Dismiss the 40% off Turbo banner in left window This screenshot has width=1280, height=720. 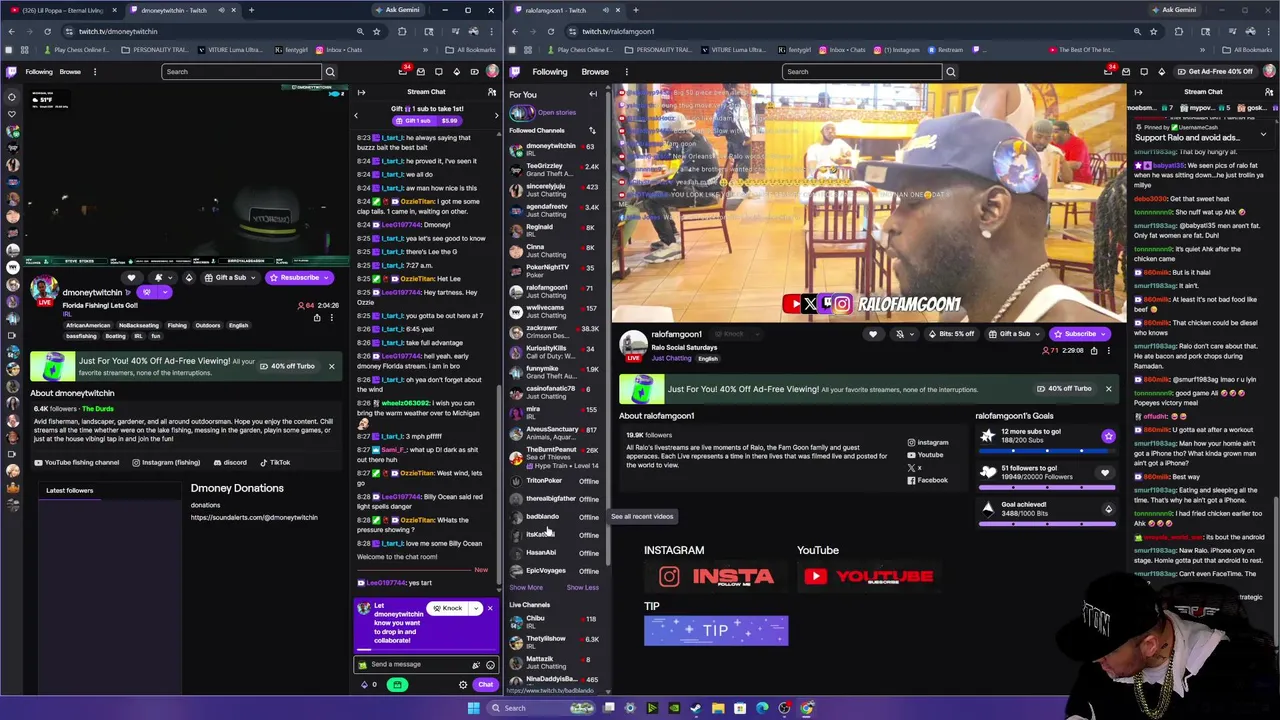click(331, 366)
